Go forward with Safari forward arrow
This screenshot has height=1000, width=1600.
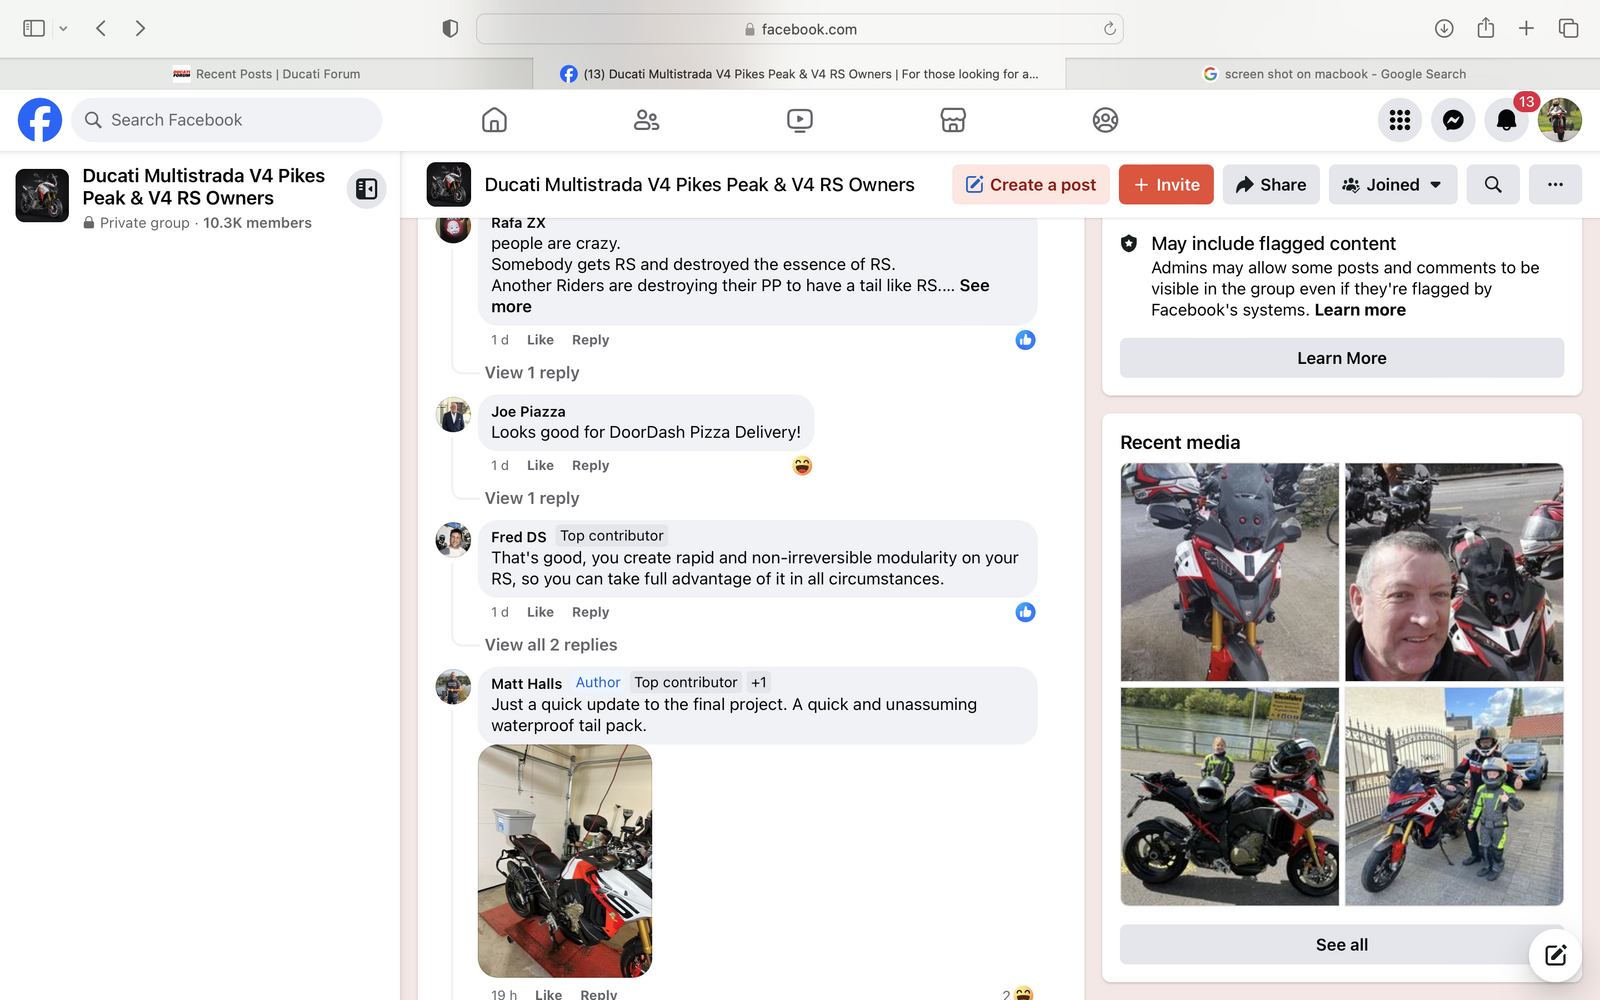point(140,28)
